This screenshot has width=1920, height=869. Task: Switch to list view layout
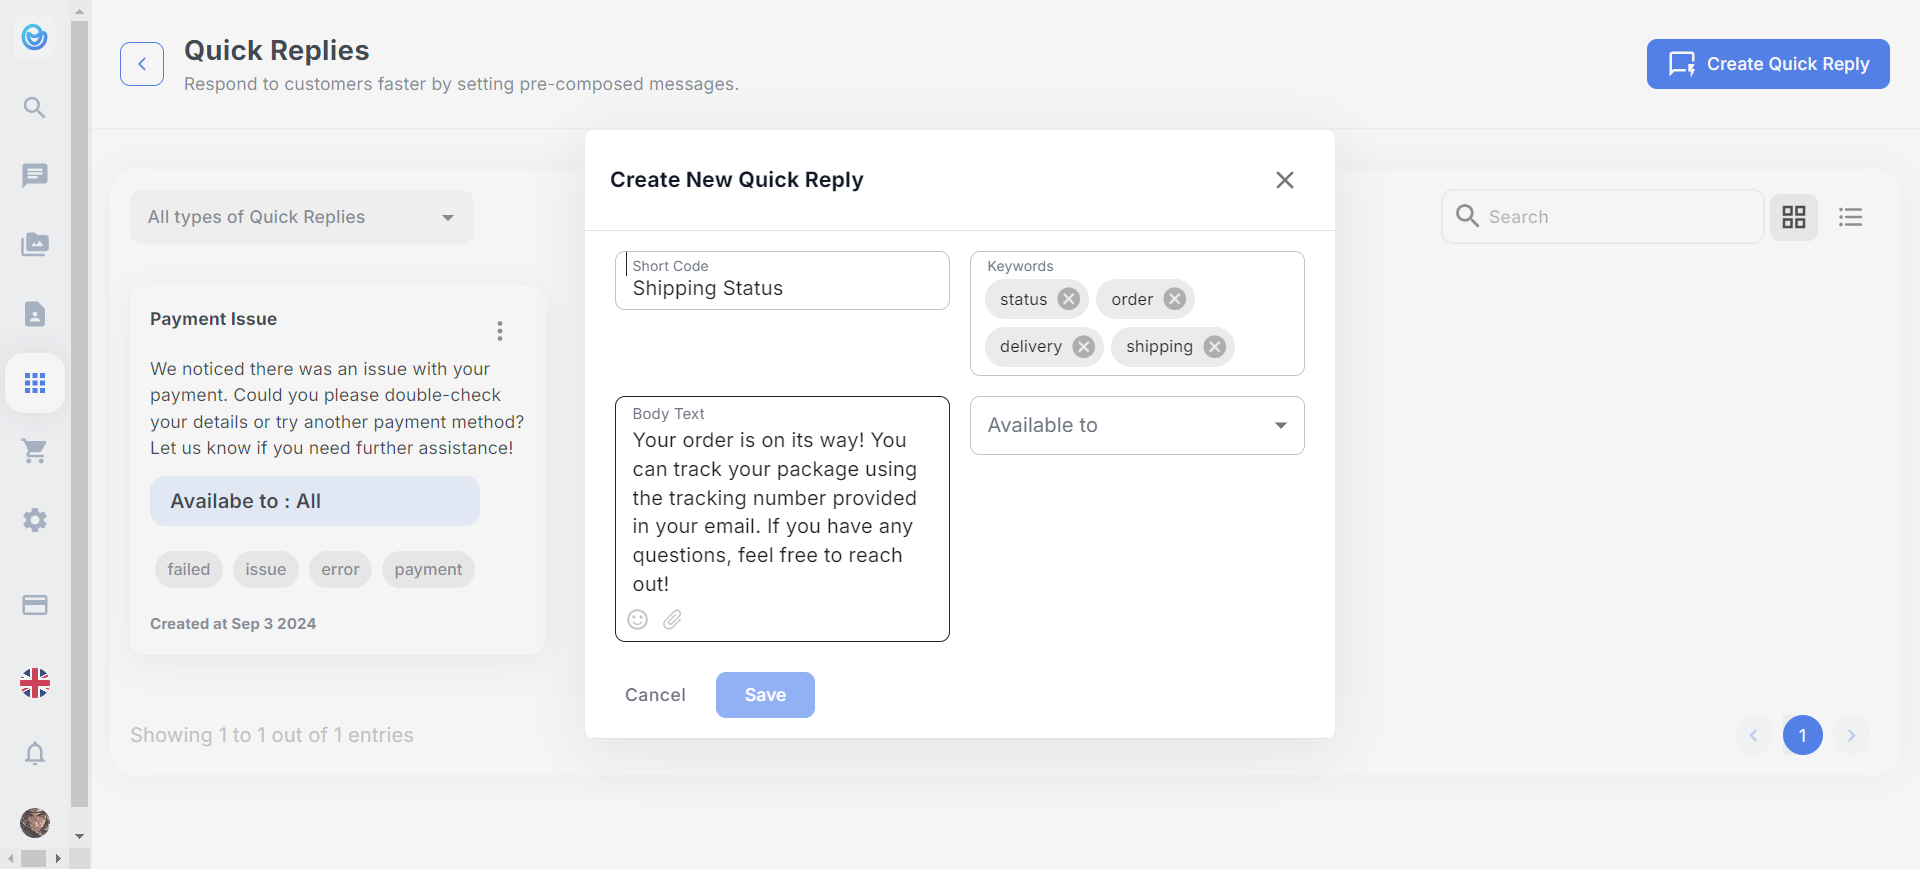(x=1850, y=217)
